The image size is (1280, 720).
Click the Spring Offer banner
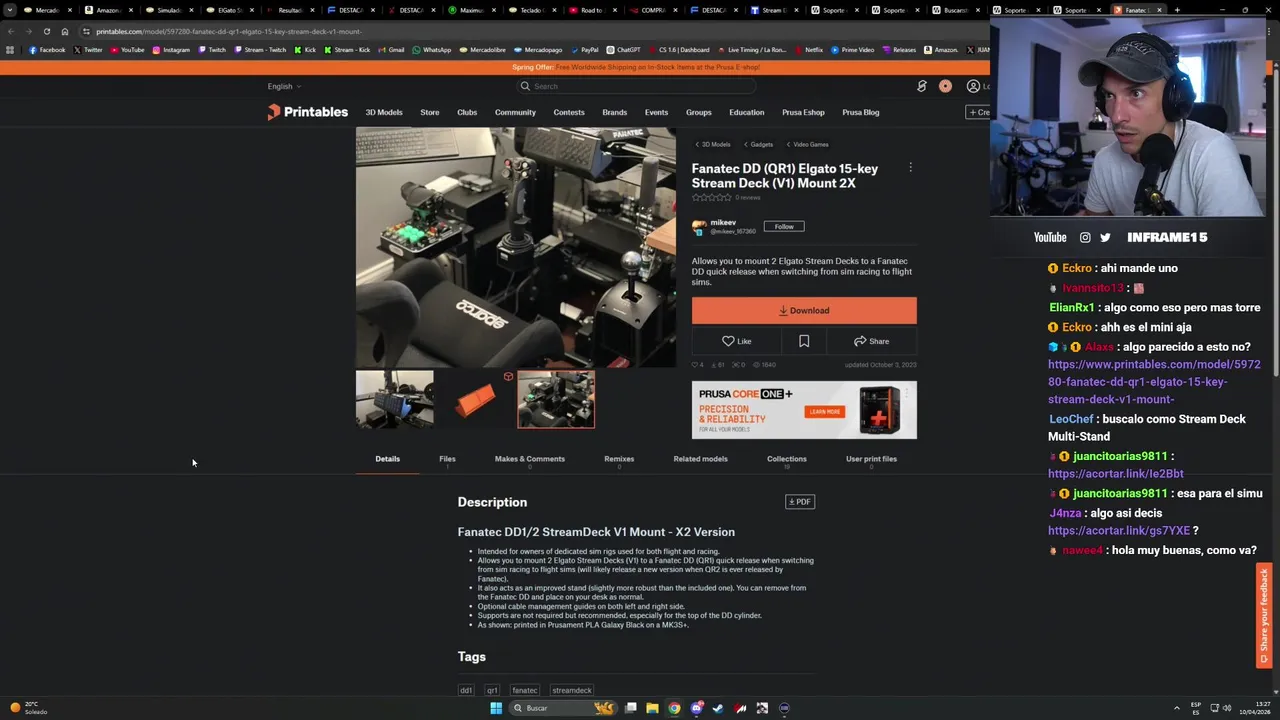click(636, 67)
